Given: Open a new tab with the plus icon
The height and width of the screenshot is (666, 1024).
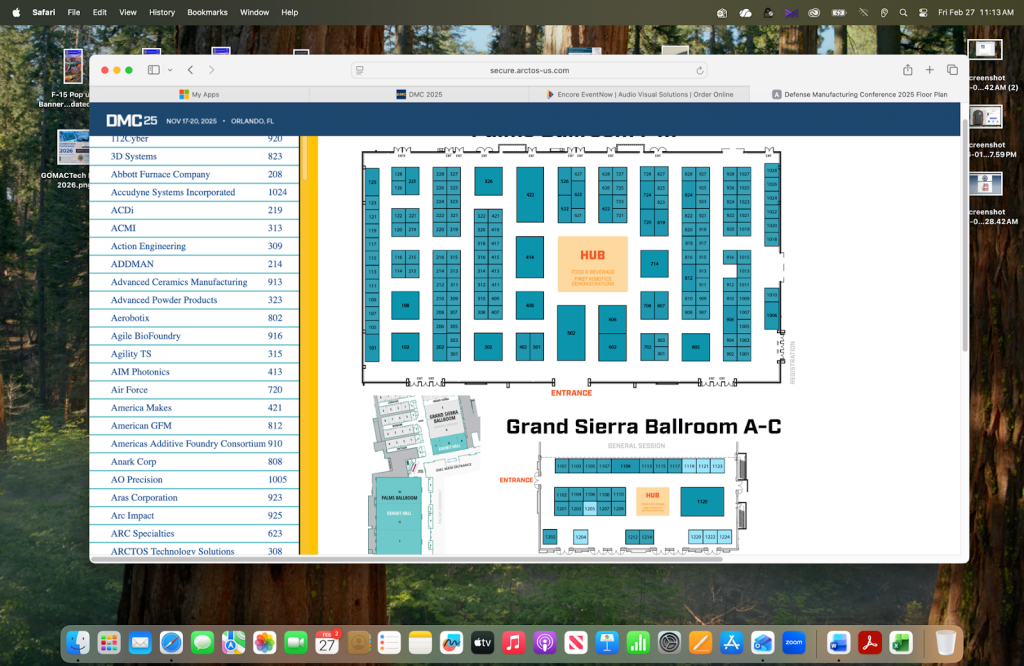Looking at the screenshot, I should [x=930, y=70].
